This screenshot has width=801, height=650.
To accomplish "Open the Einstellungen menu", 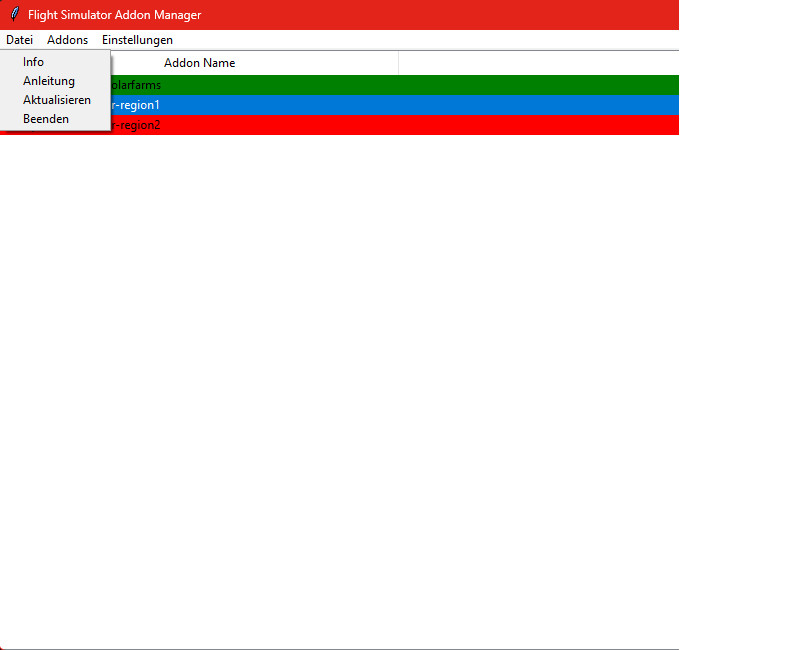I will (x=137, y=40).
